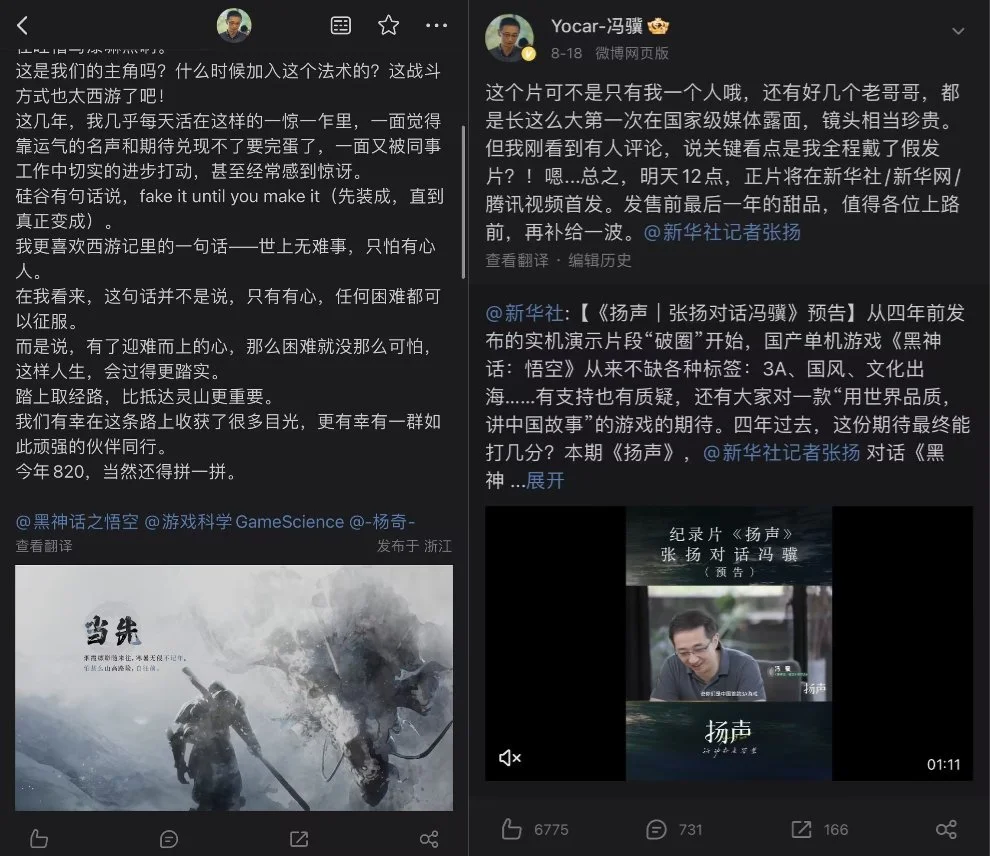Like Yocar's post showing 6775 likes
The height and width of the screenshot is (856, 990).
coord(535,829)
